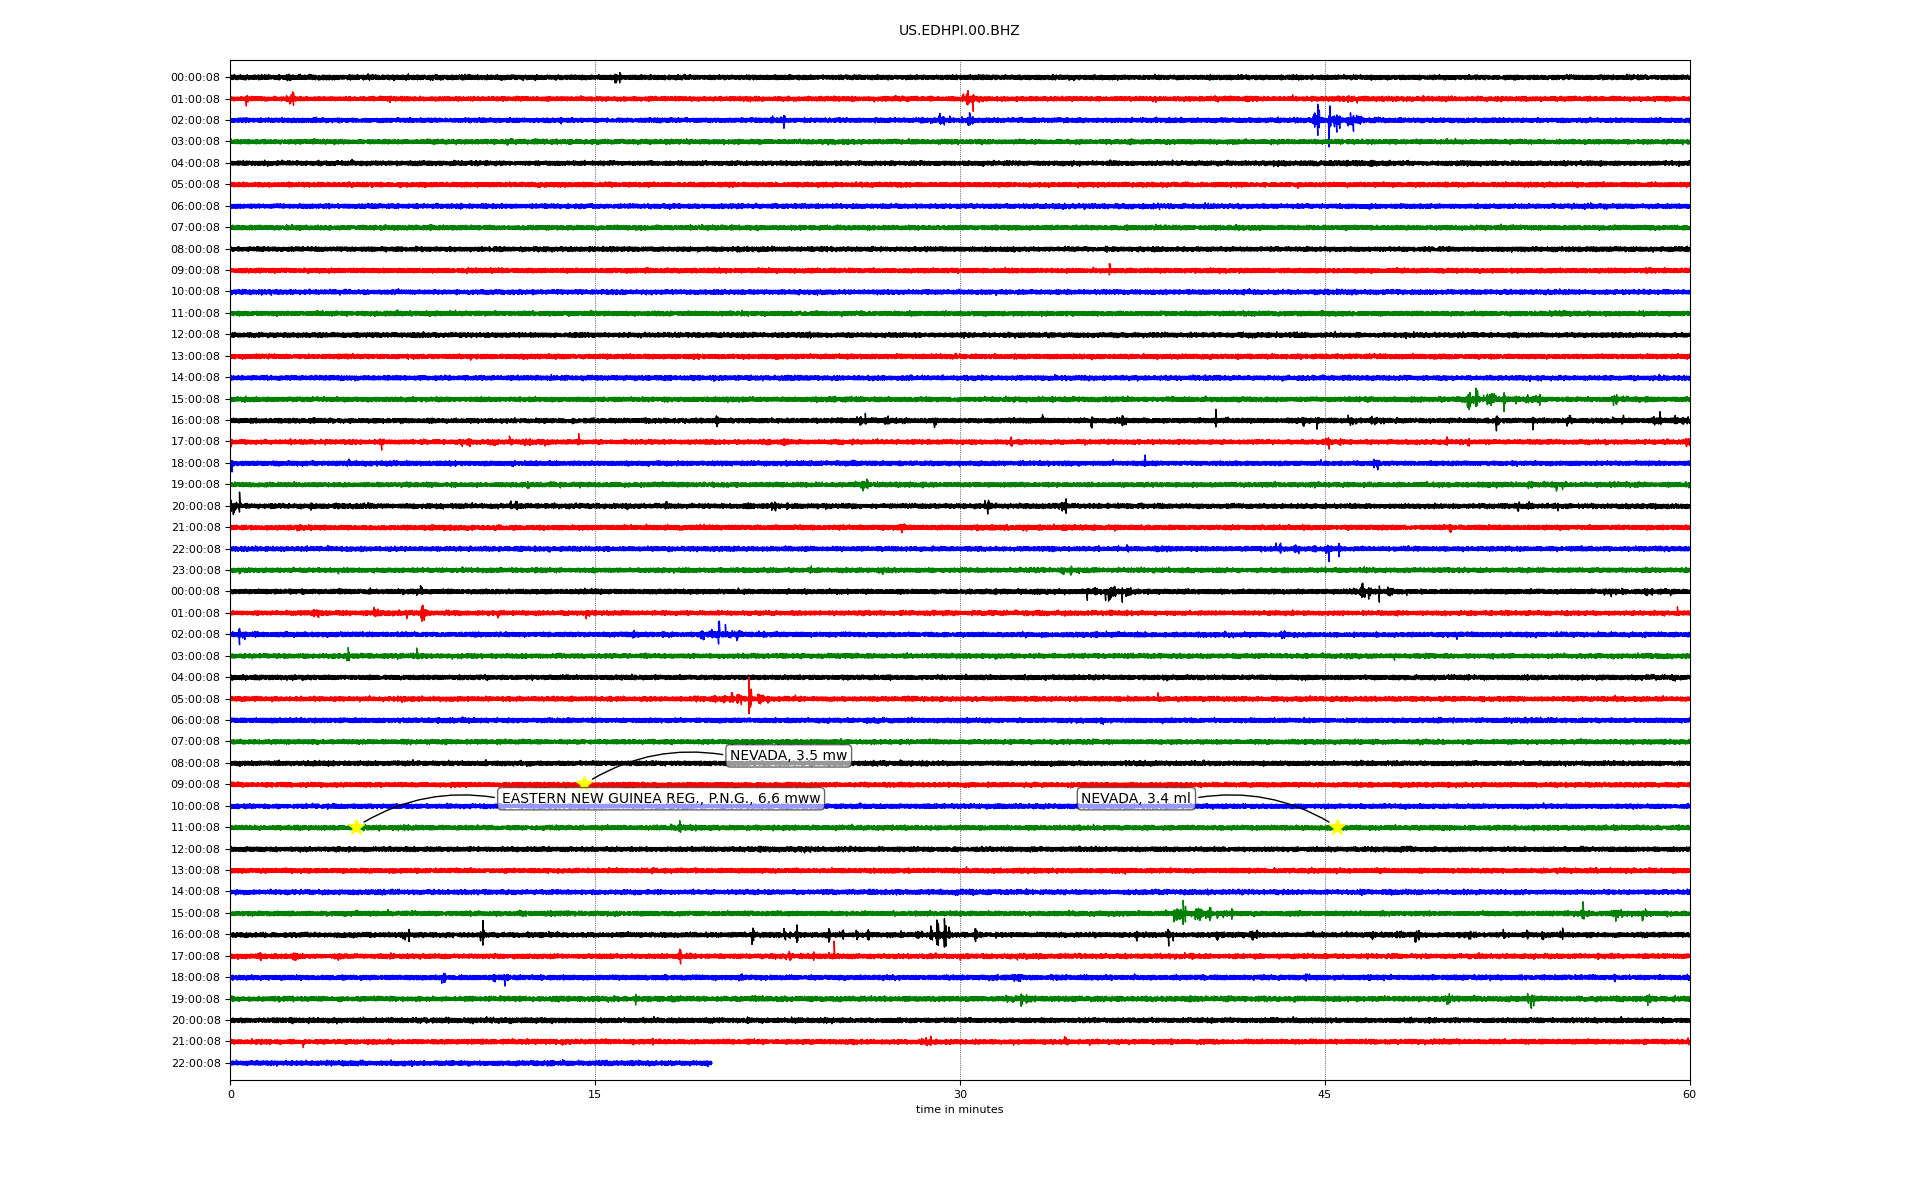
Task: Click the green burst on the second 15:00:08 trace
Action: pos(1183,913)
